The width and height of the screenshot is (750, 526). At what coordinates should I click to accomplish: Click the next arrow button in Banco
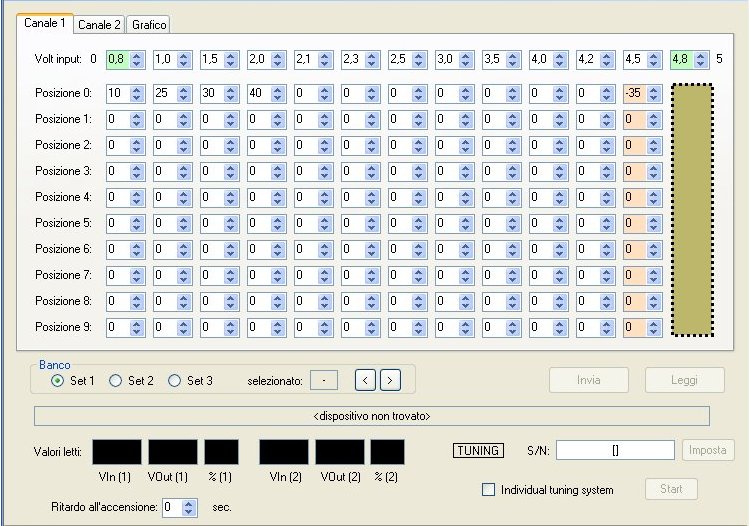pos(390,381)
